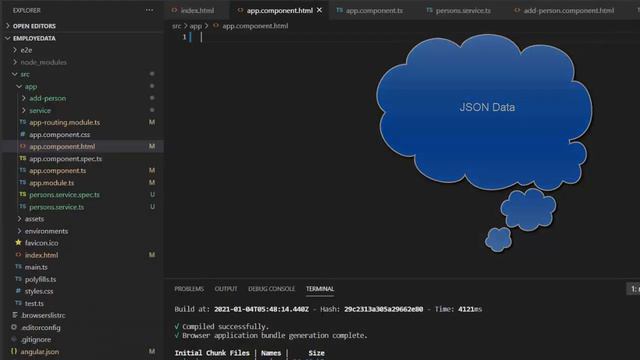Open main.ts file

pos(36,267)
